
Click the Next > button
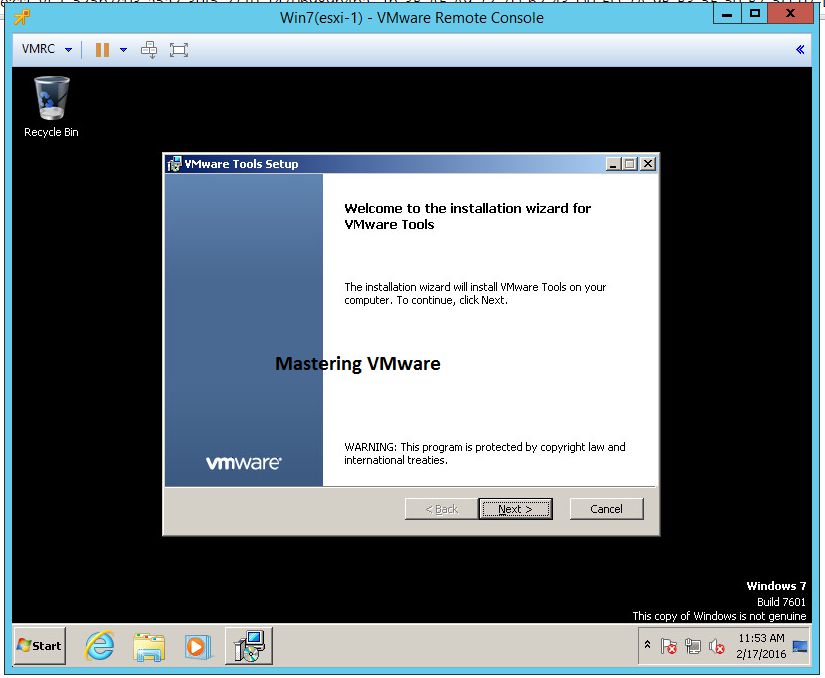coord(516,509)
